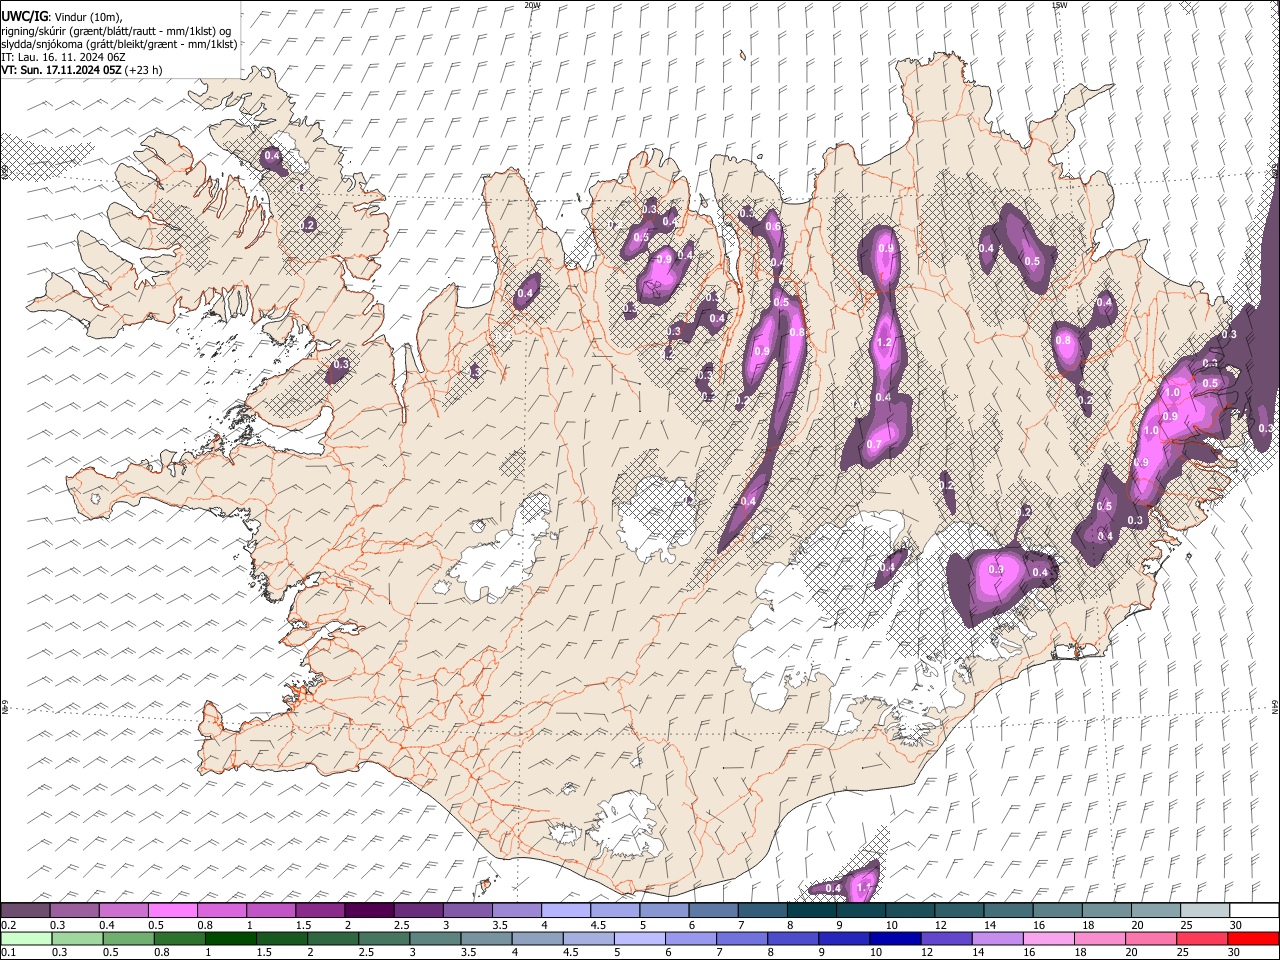Click the '12' label in the blue lower legend row
The image size is (1280, 960).
pyautogui.click(x=928, y=952)
